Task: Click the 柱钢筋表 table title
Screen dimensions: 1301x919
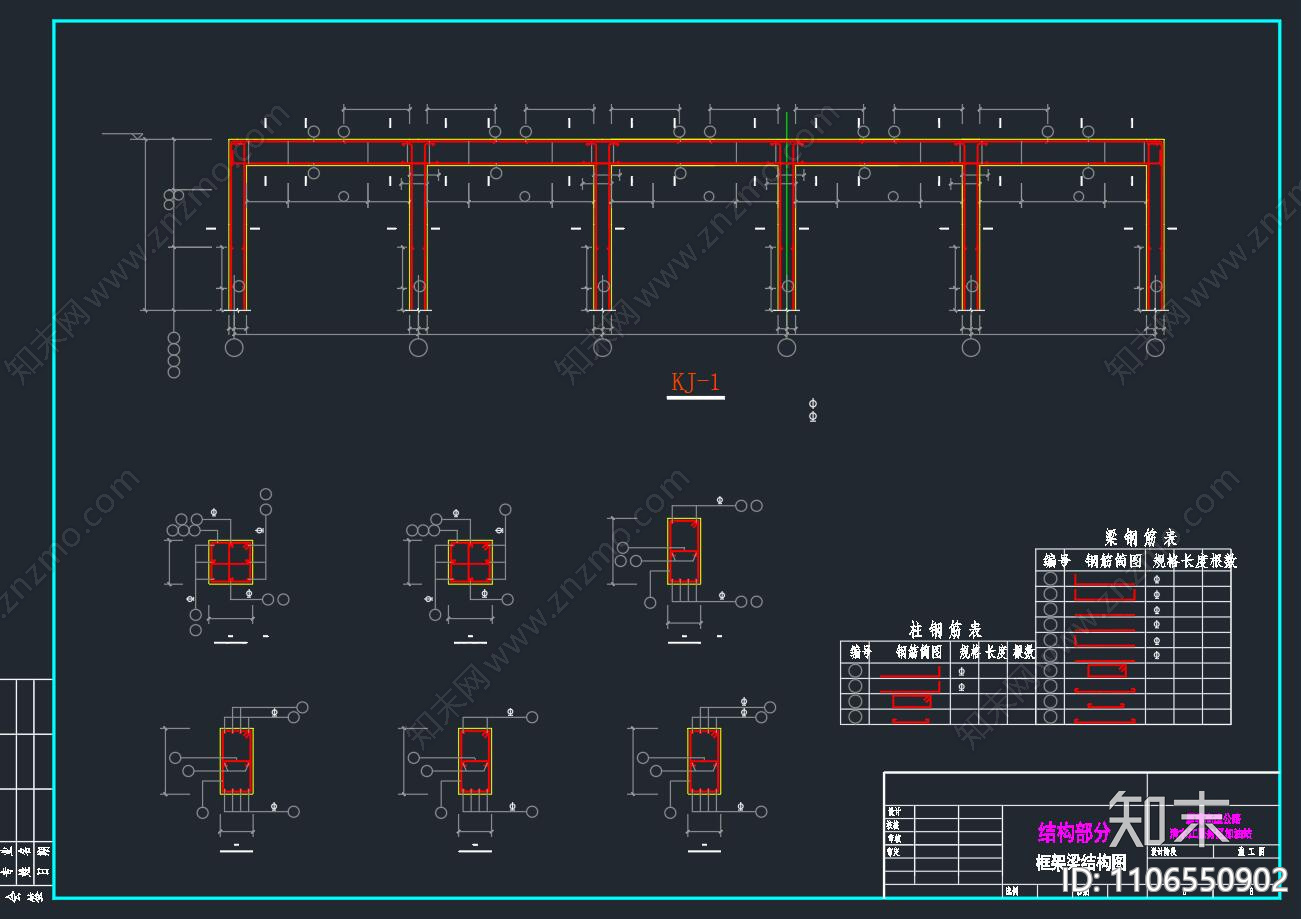Action: tap(945, 630)
